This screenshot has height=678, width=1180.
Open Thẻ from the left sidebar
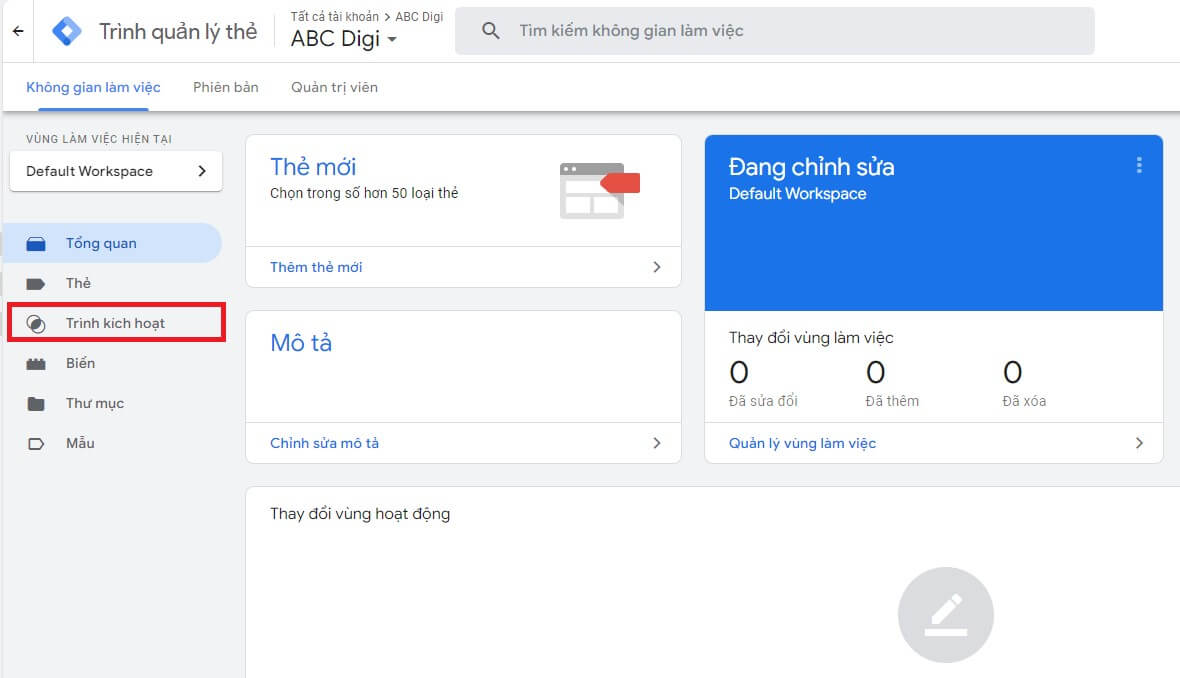click(79, 283)
